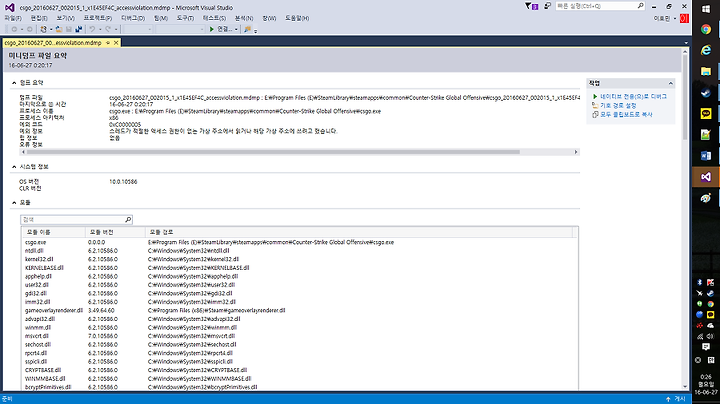Open Steam from the taskbar
Screen dimensions: 720x404
pos(706,93)
